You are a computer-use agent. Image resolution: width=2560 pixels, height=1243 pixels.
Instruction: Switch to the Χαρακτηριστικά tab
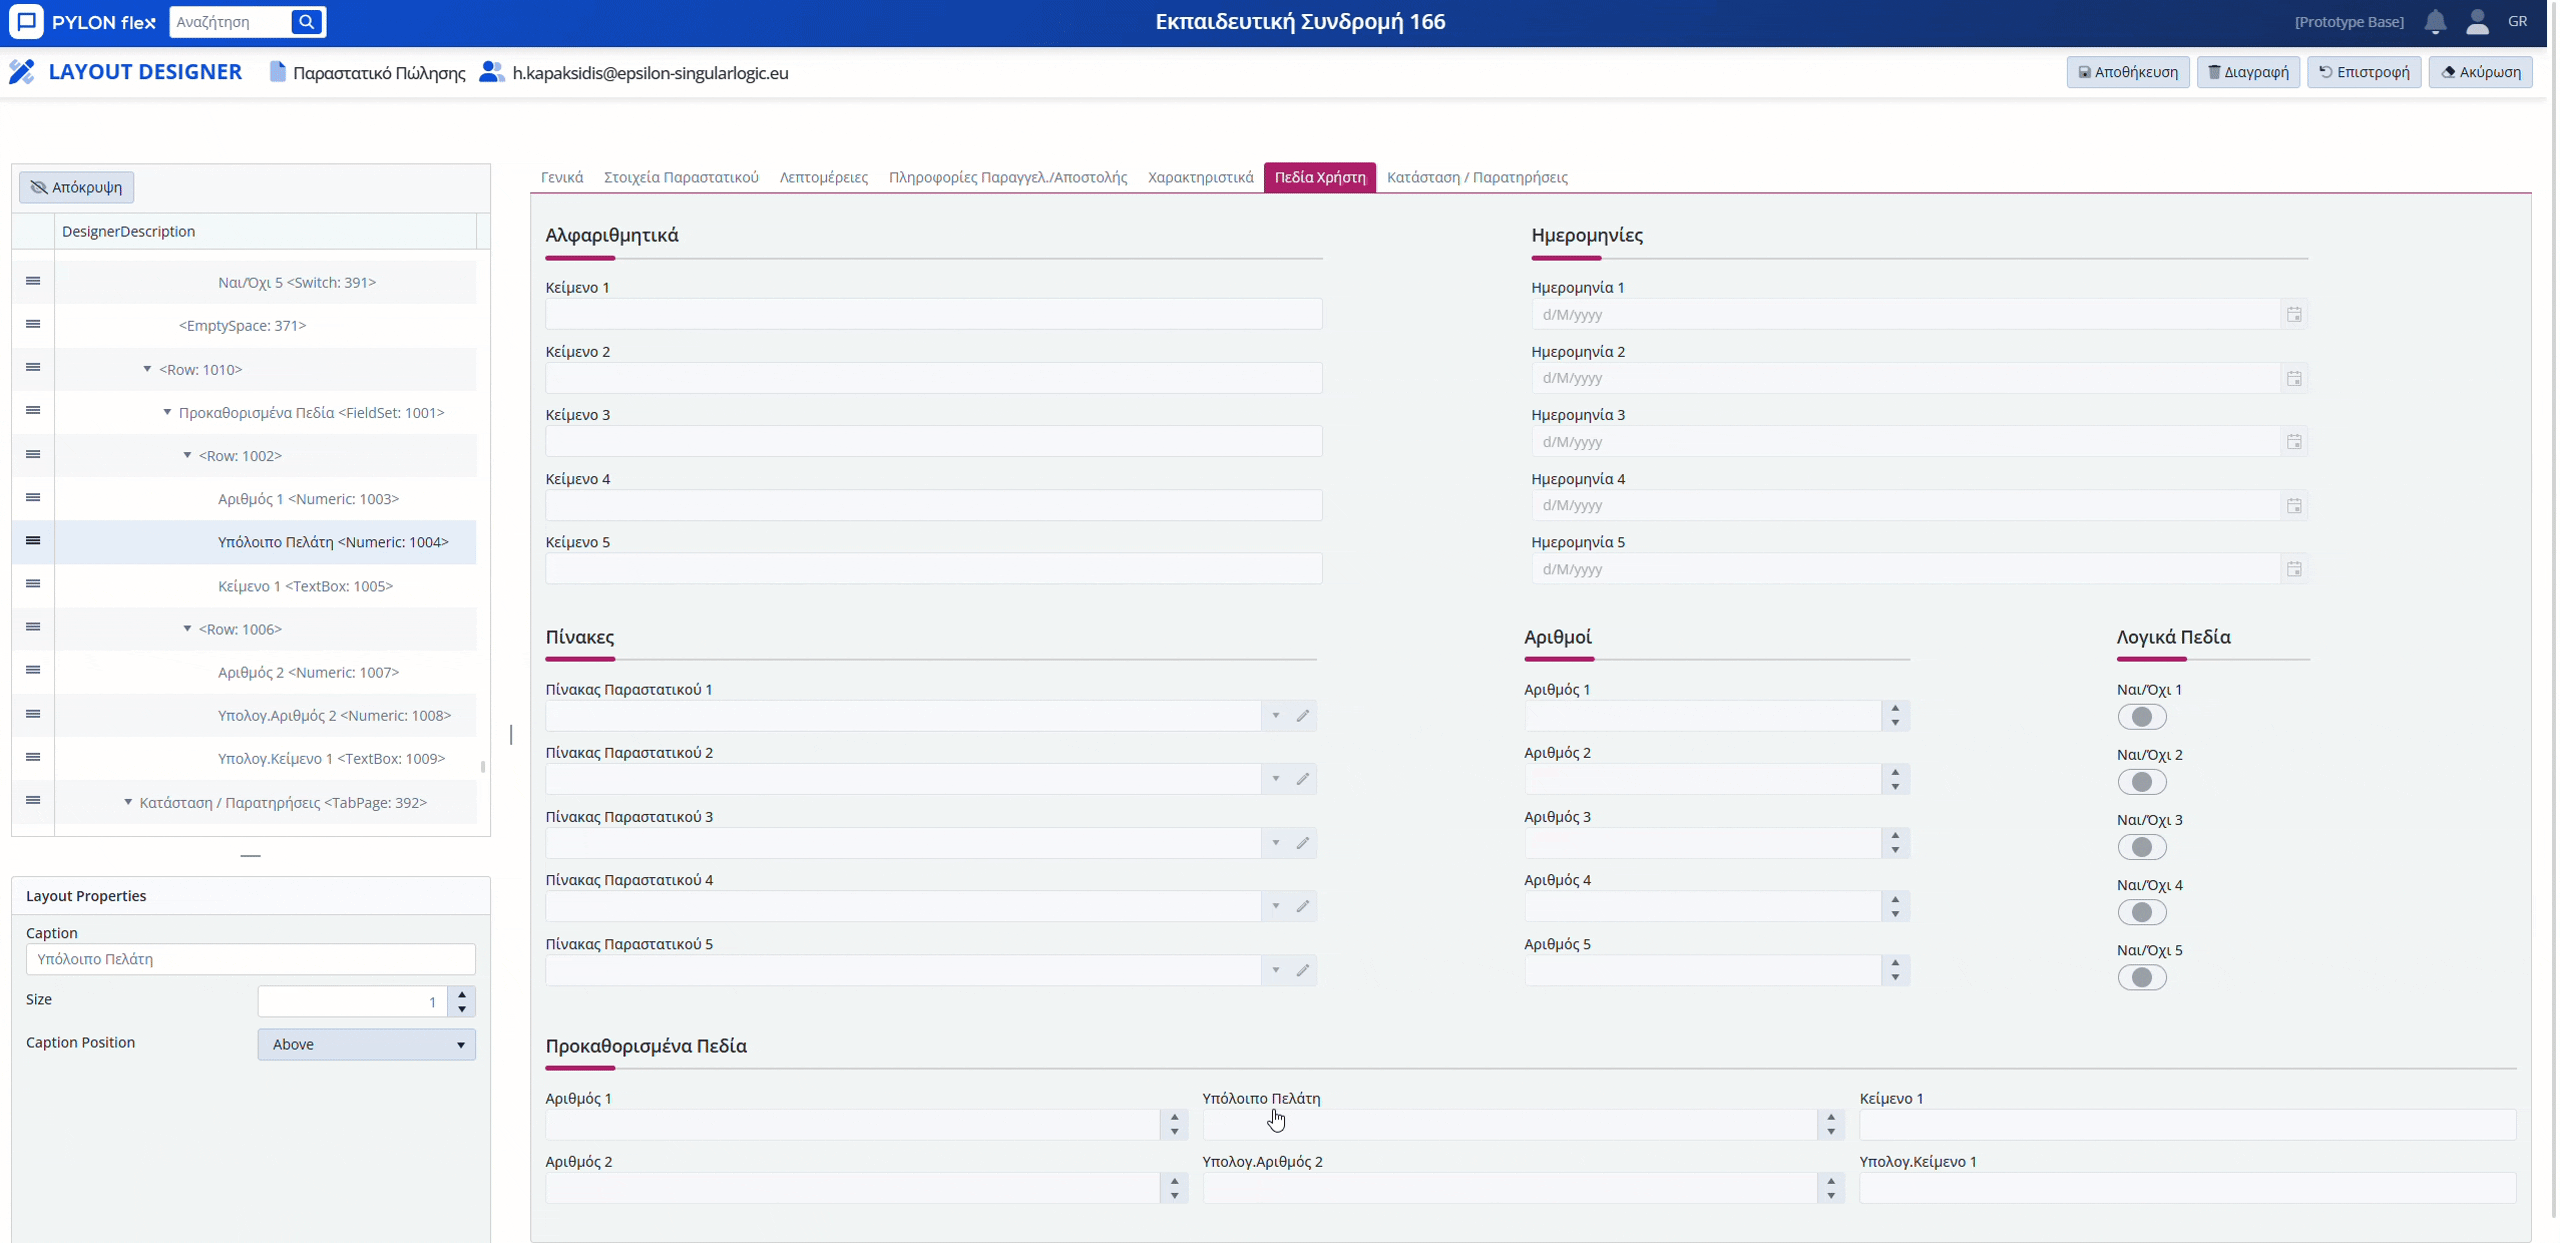(1200, 177)
